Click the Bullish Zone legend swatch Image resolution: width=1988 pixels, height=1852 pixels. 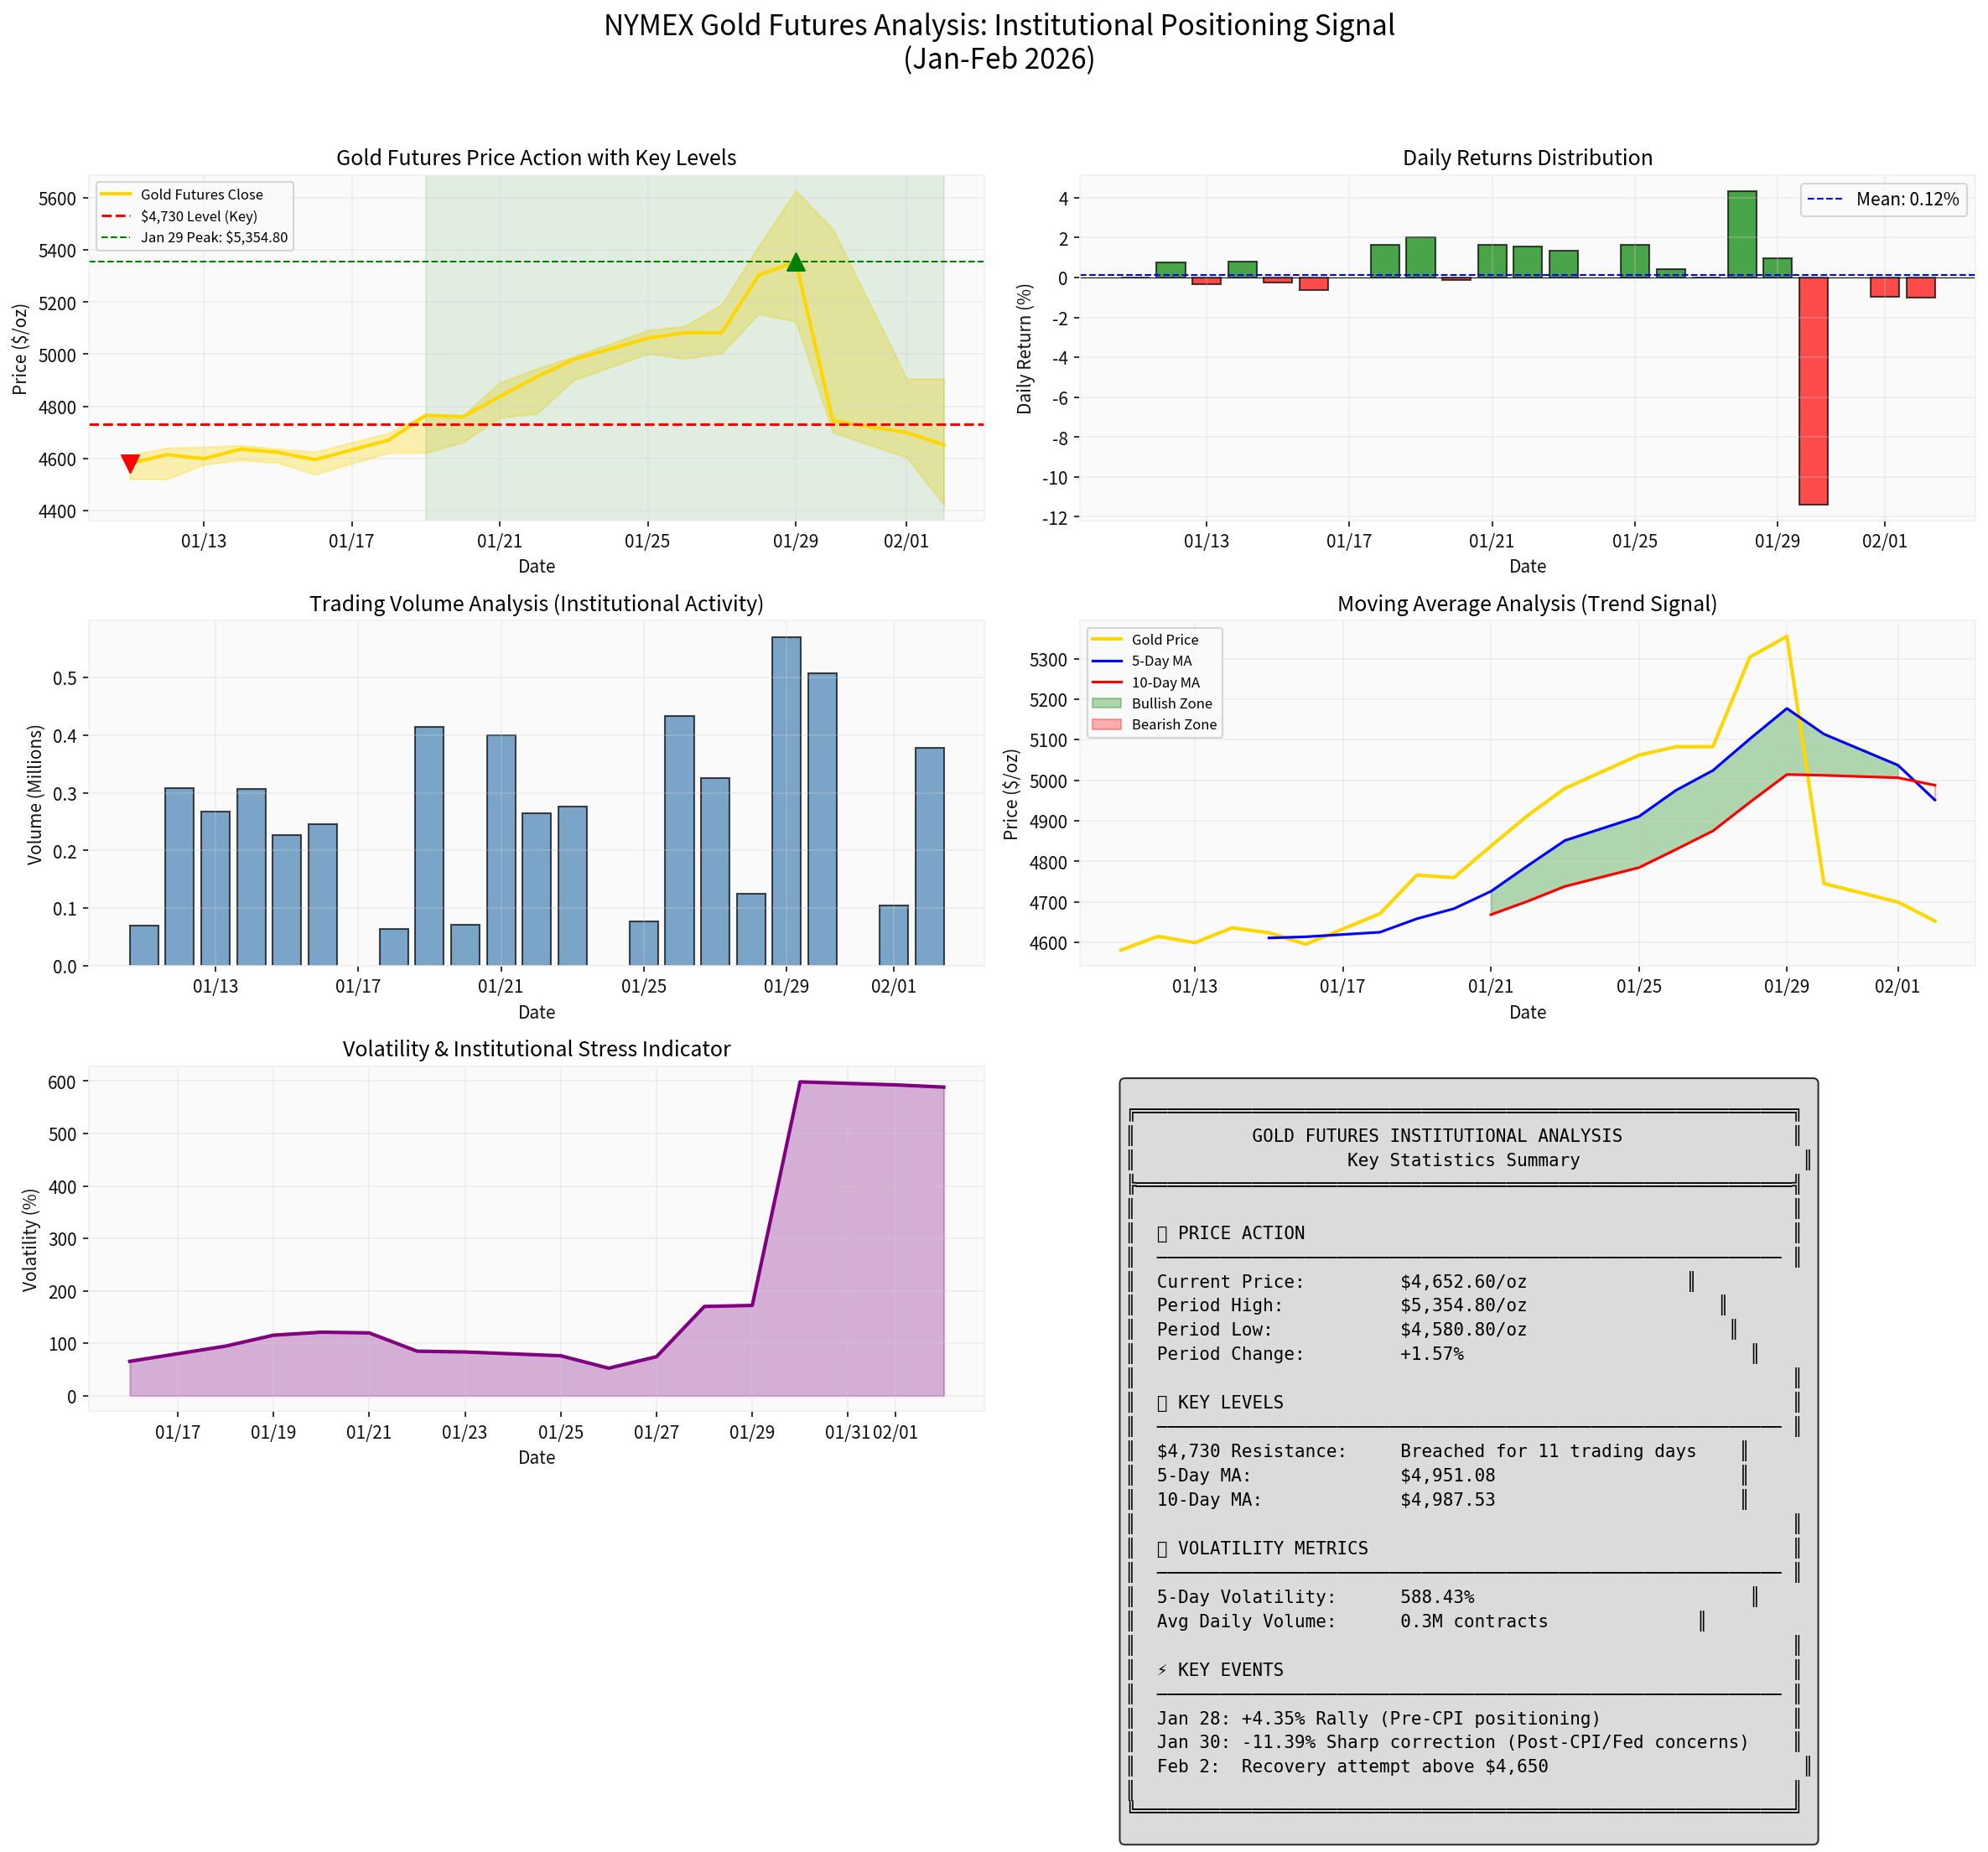[x=1106, y=703]
